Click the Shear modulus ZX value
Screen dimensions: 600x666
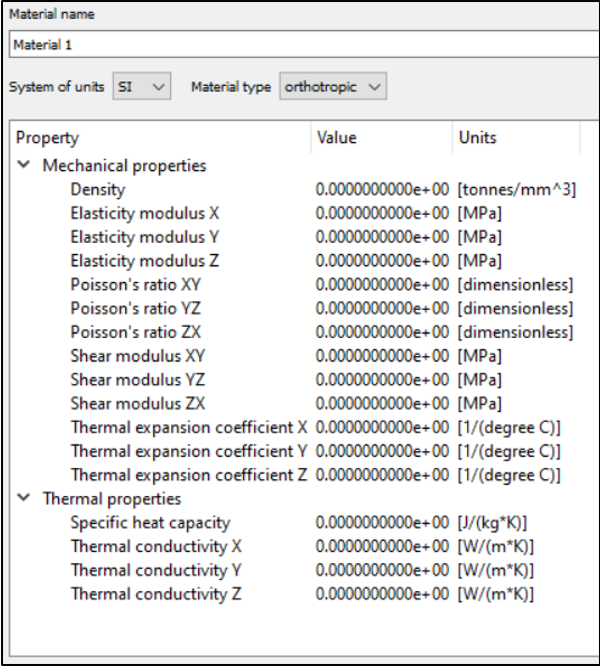click(x=382, y=403)
